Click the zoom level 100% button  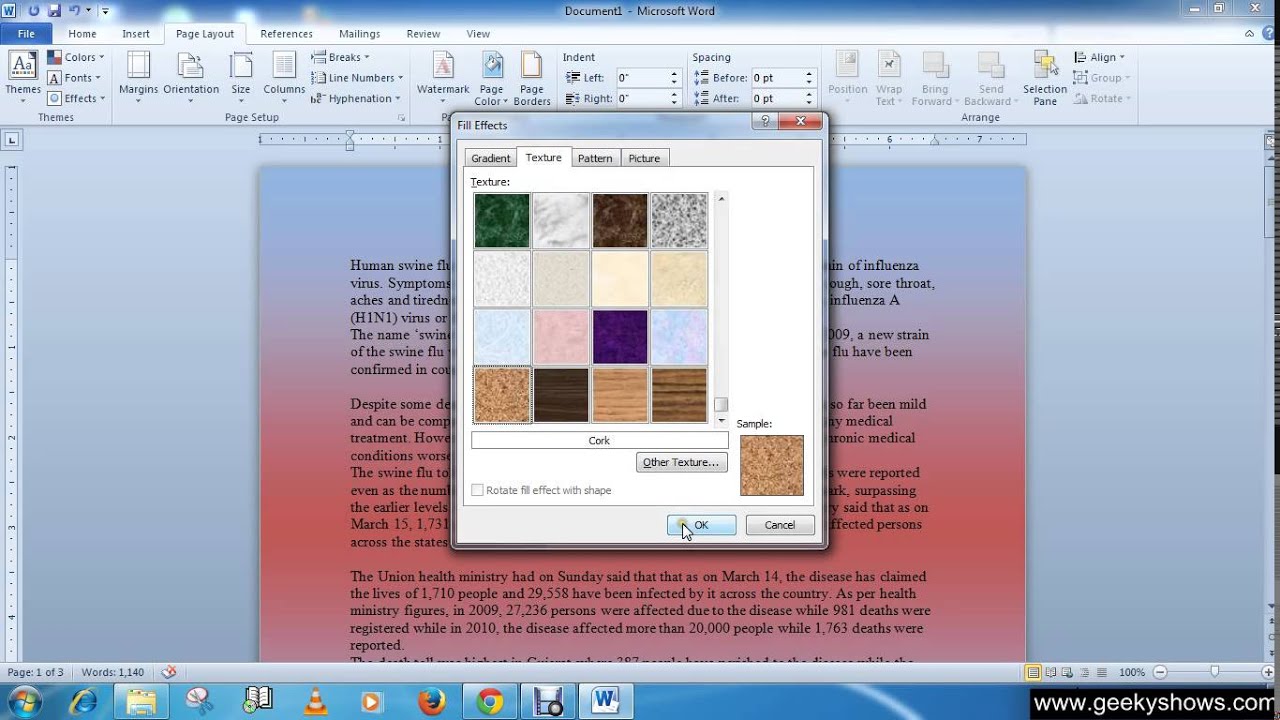click(1132, 672)
